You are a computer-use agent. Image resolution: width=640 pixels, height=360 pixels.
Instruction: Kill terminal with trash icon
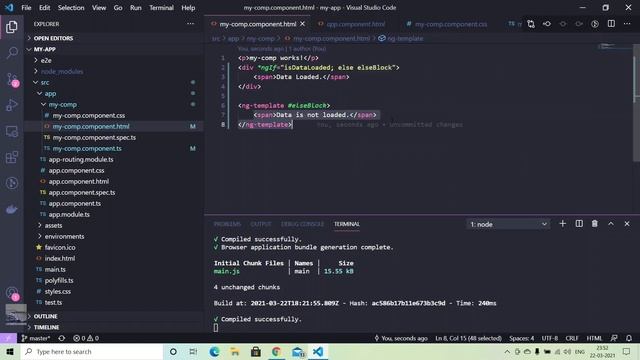click(595, 224)
